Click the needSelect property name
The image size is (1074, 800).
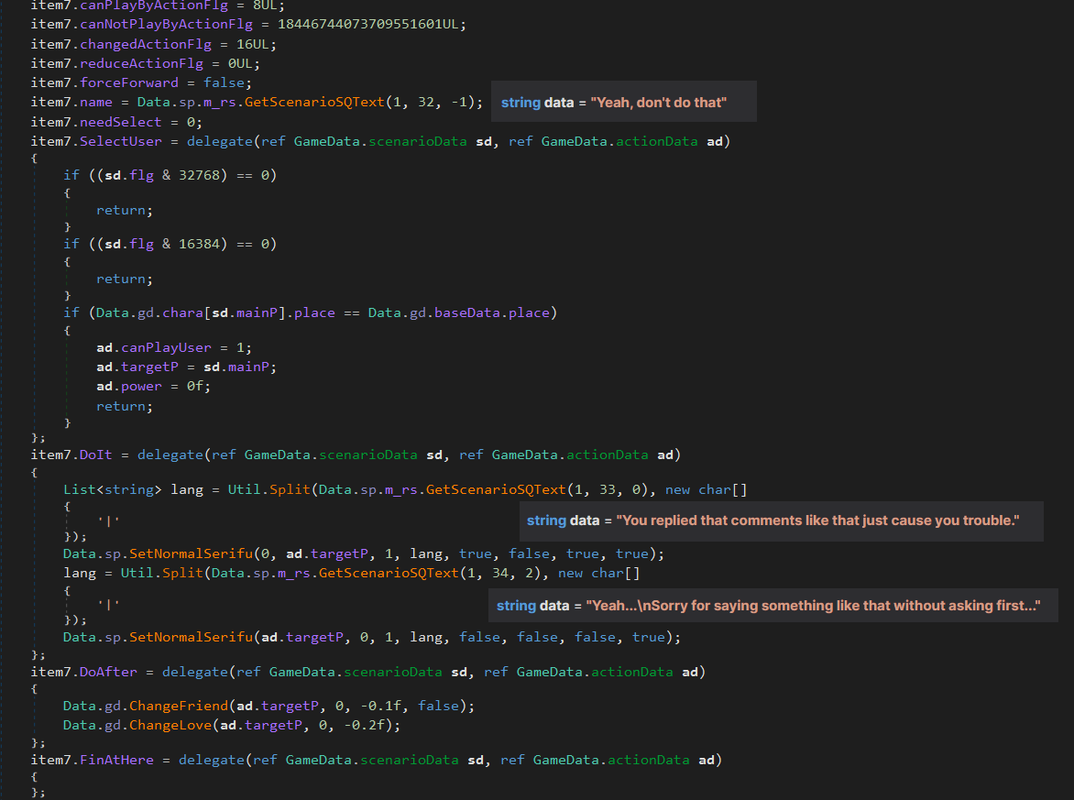(121, 122)
